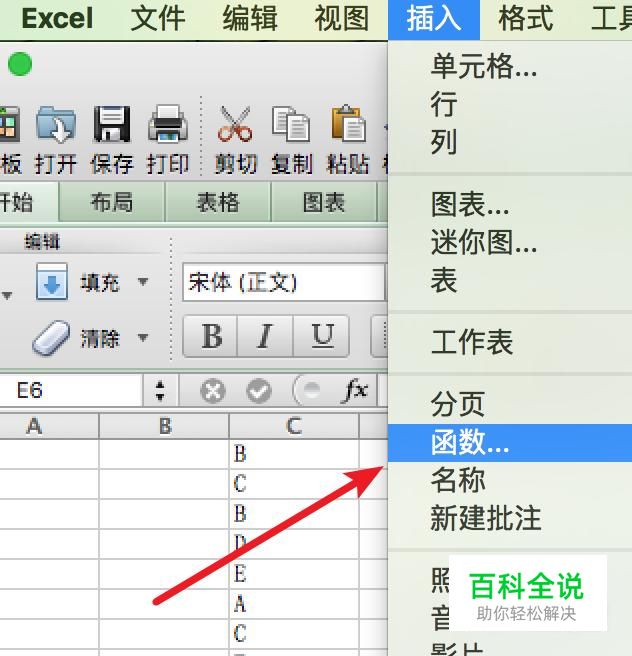The height and width of the screenshot is (656, 632).
Task: Choose 新建批注 from Insert menu
Action: [510, 518]
